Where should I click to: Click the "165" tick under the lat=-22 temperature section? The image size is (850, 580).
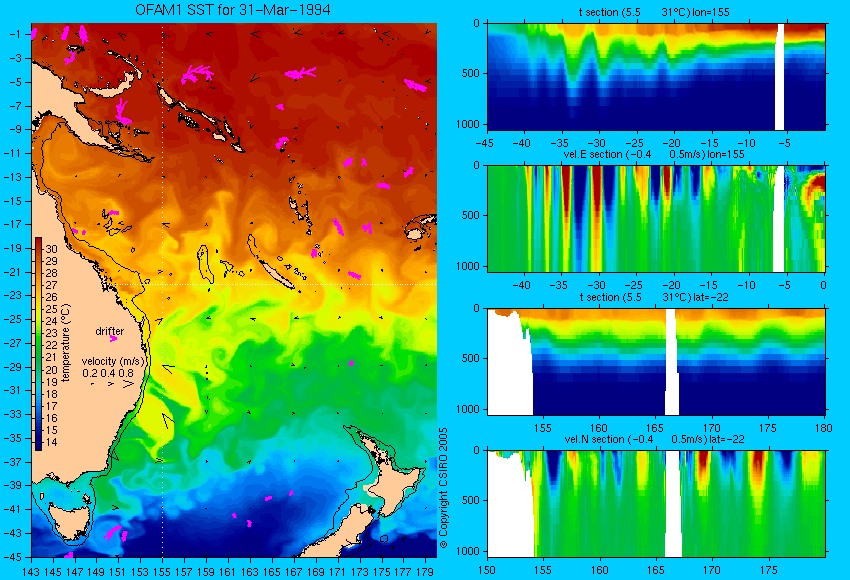click(655, 428)
